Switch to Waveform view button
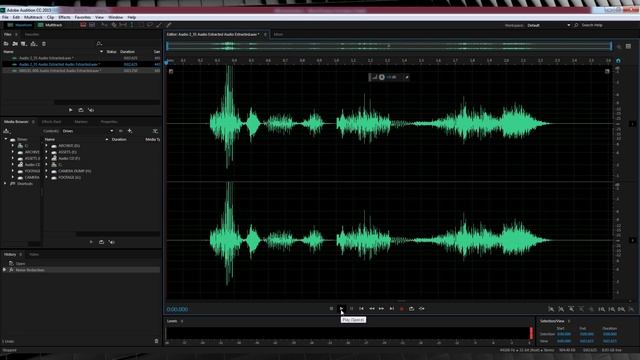The height and width of the screenshot is (360, 640). [20, 25]
